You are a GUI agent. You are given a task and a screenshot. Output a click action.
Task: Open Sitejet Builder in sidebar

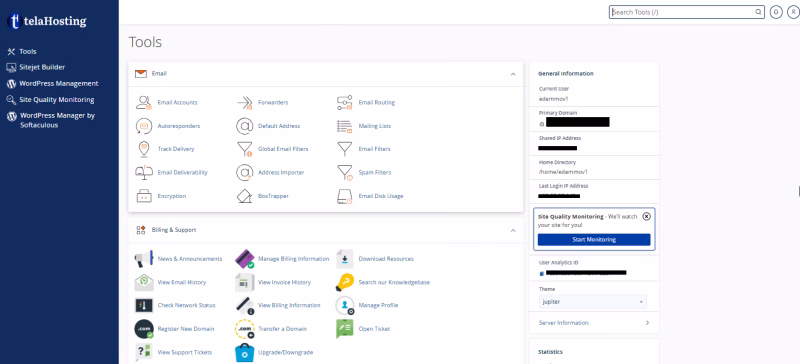tap(42, 67)
